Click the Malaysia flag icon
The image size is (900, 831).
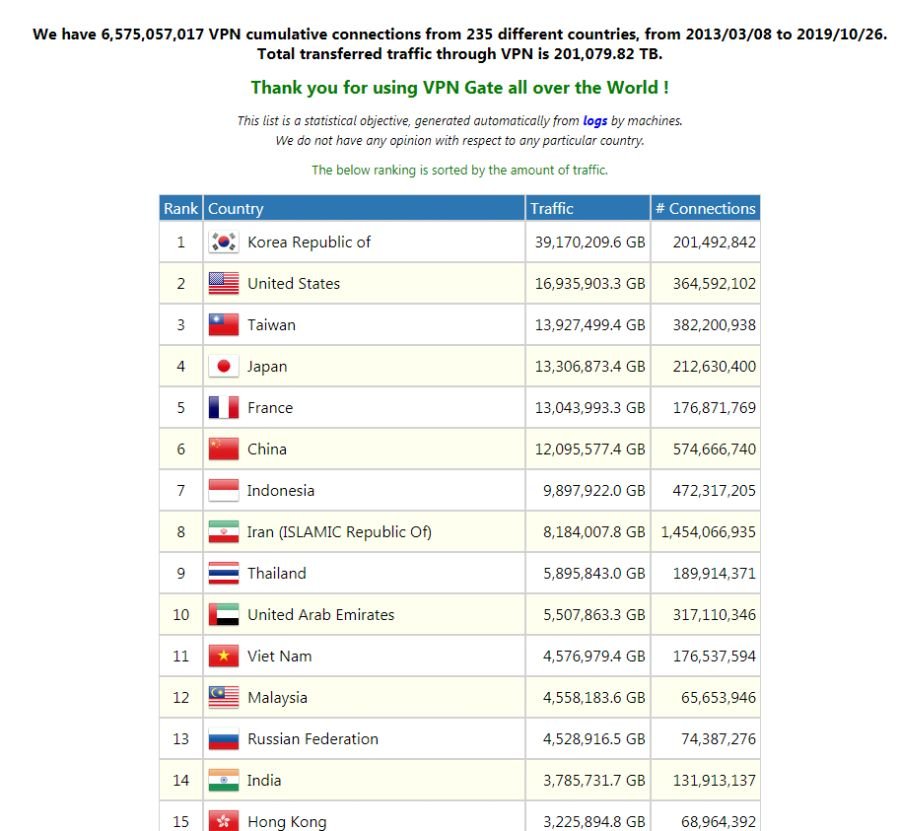pyautogui.click(x=223, y=698)
